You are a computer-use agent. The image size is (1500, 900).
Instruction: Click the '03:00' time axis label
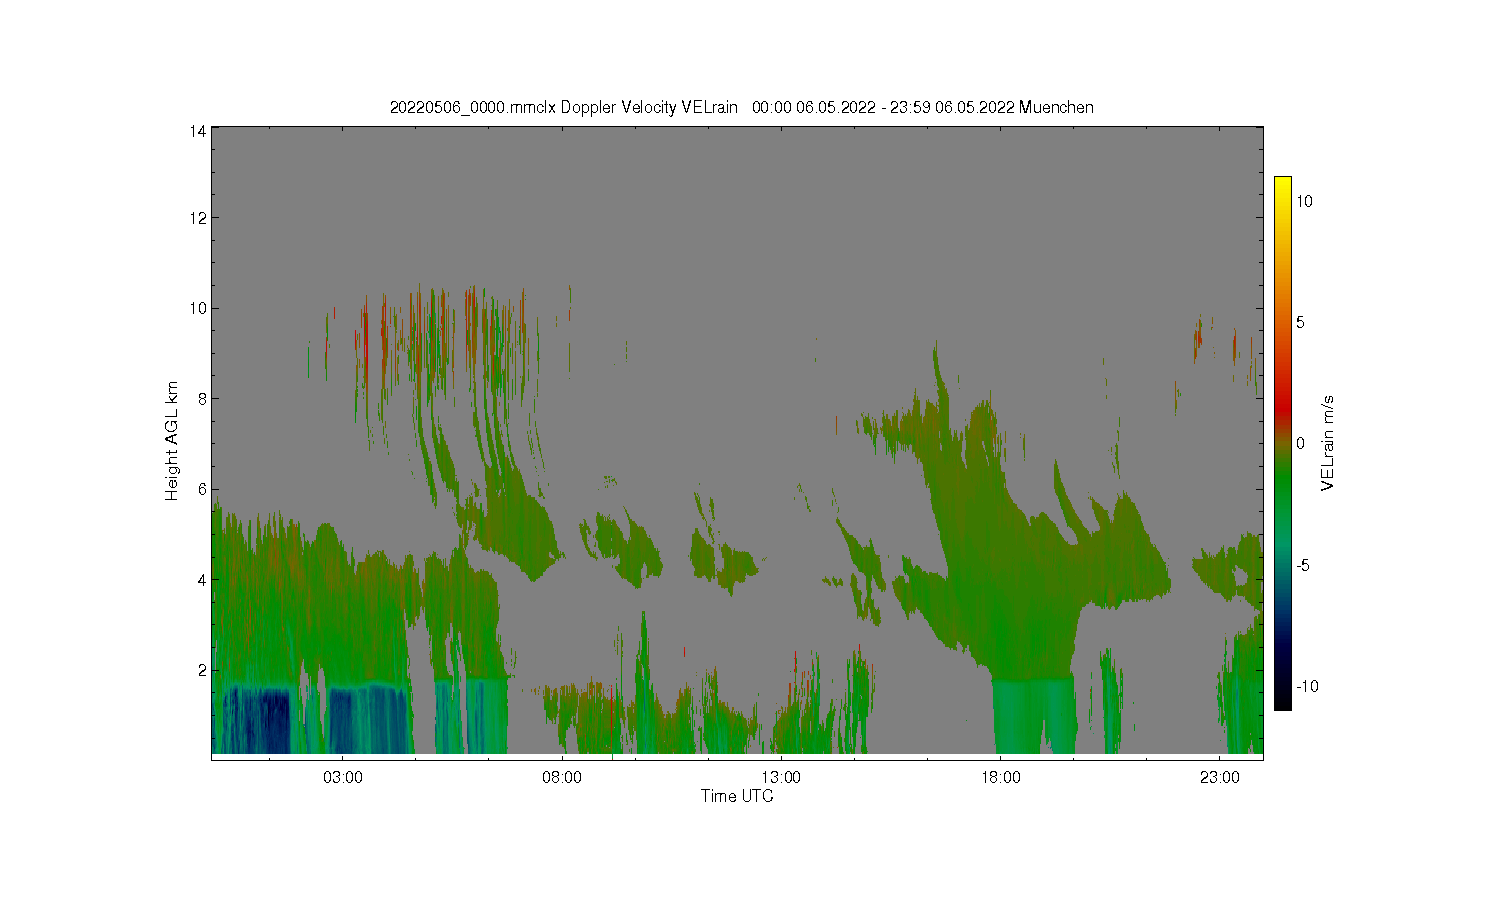[343, 778]
